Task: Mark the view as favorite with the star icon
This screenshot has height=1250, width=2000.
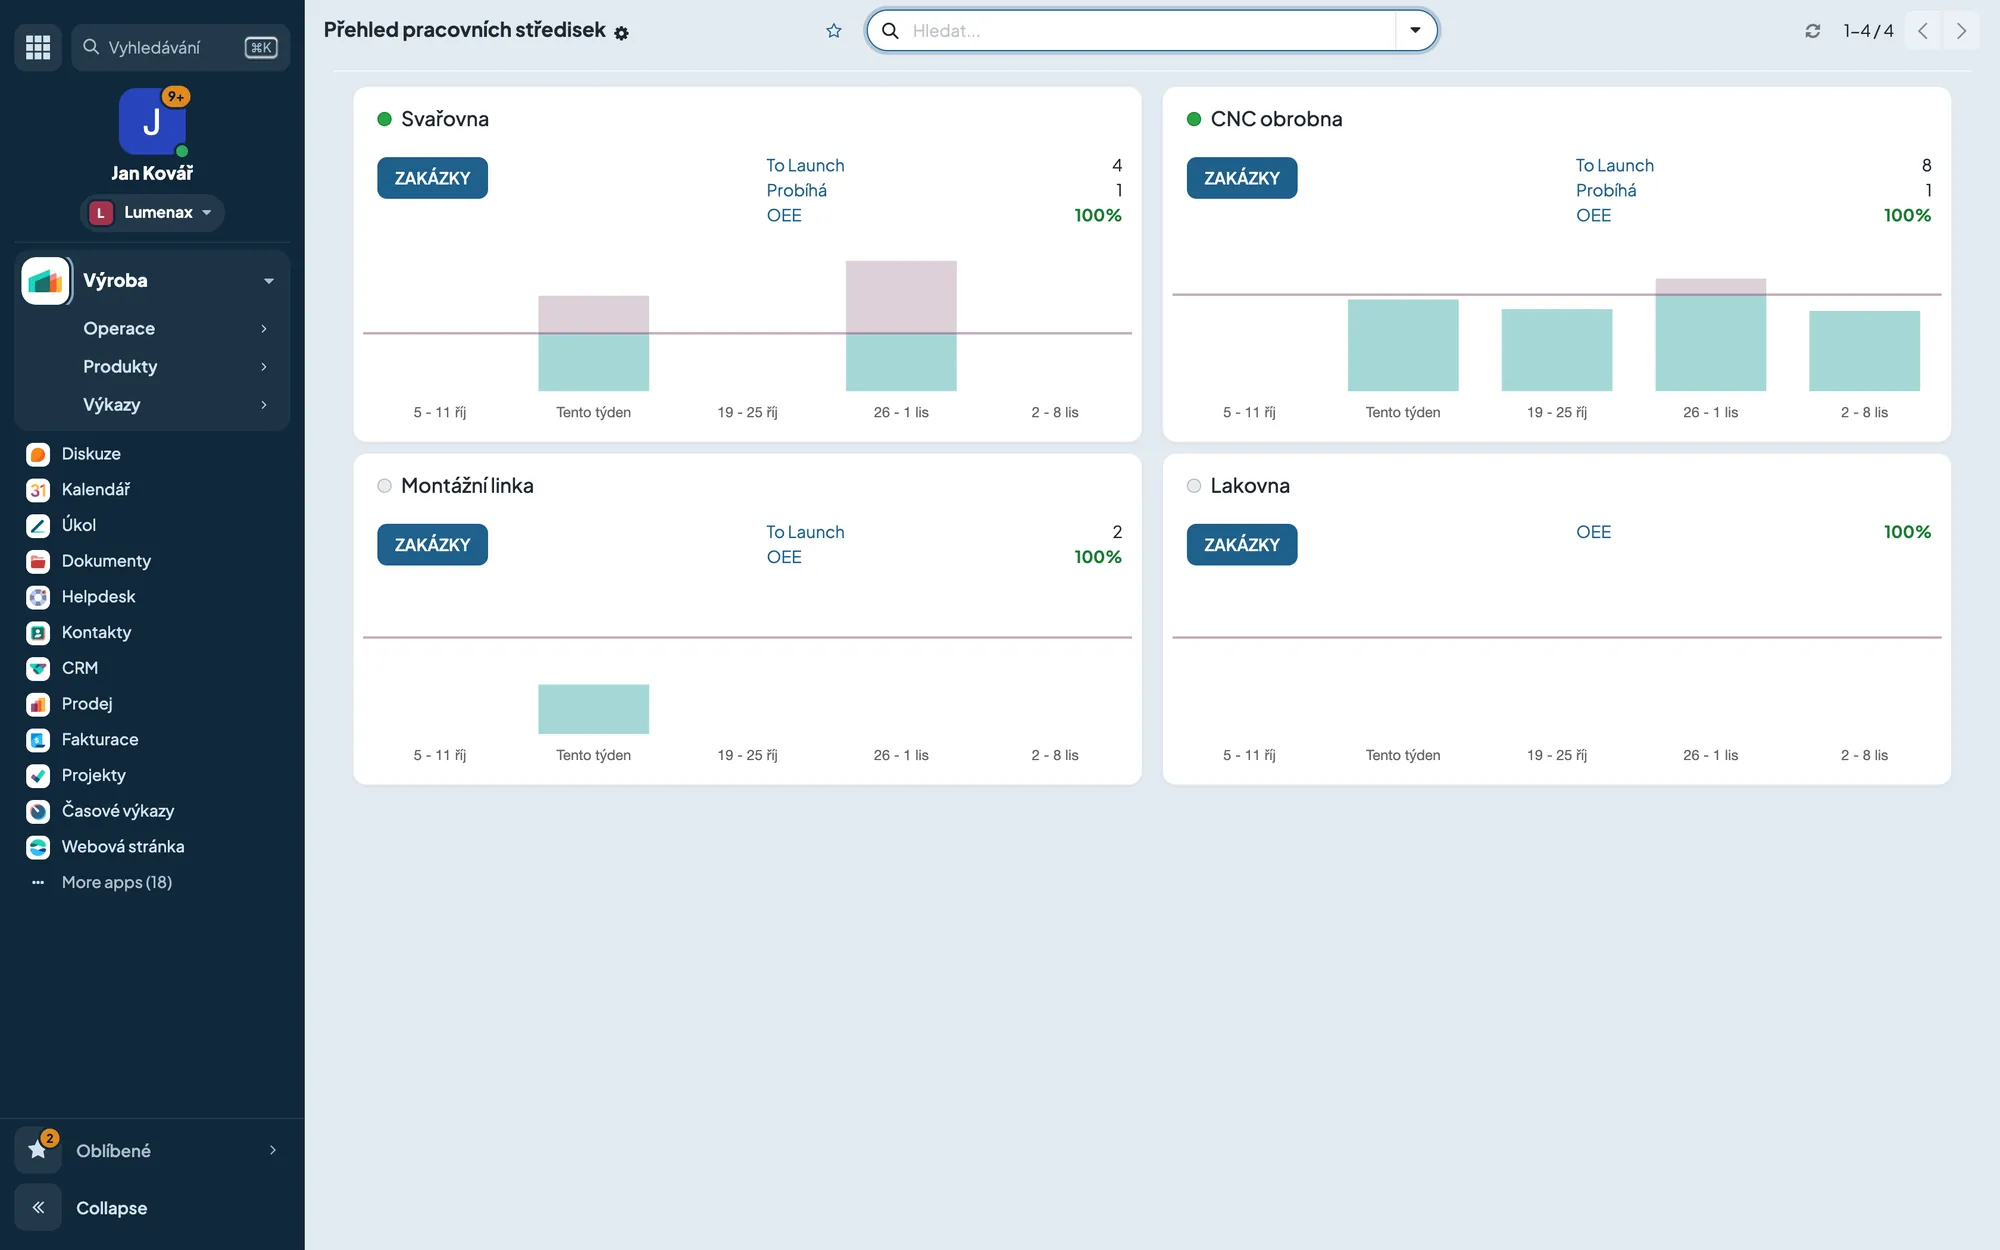Action: pyautogui.click(x=834, y=31)
